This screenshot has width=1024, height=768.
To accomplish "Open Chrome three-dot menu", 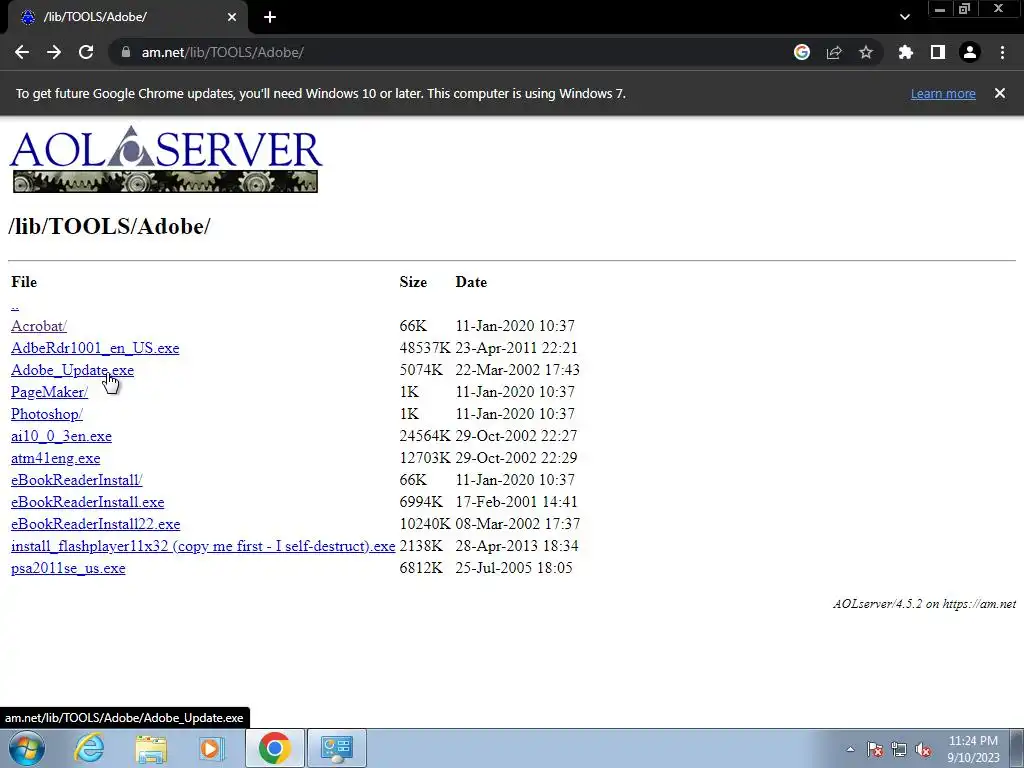I will pos(1002,52).
